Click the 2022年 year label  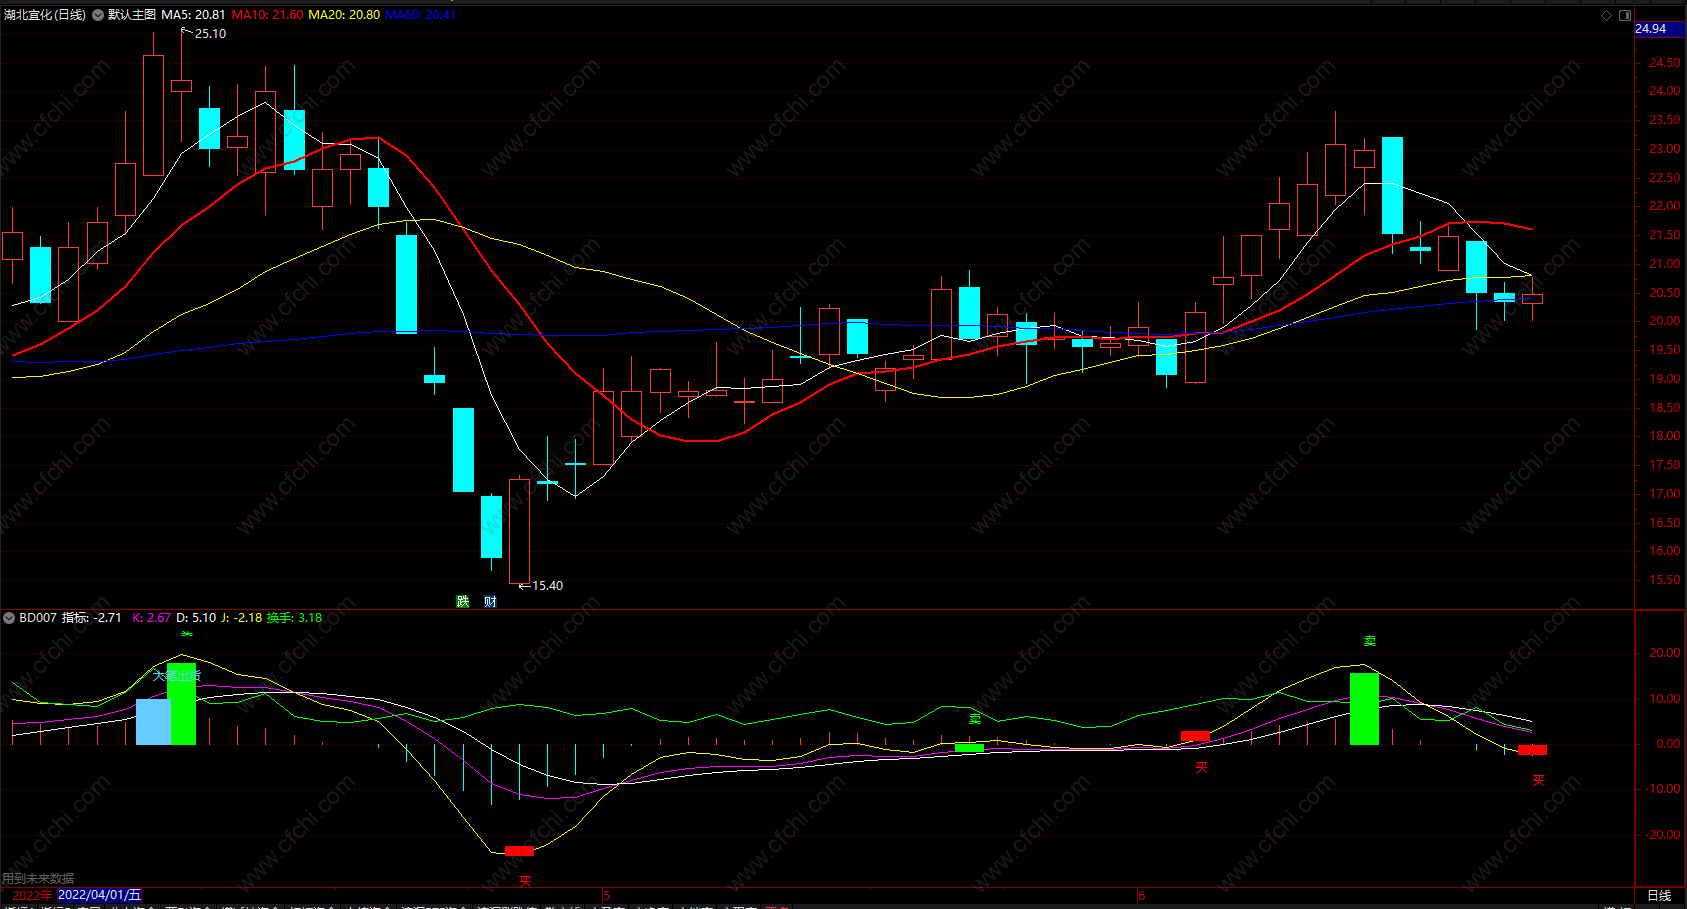[32, 895]
